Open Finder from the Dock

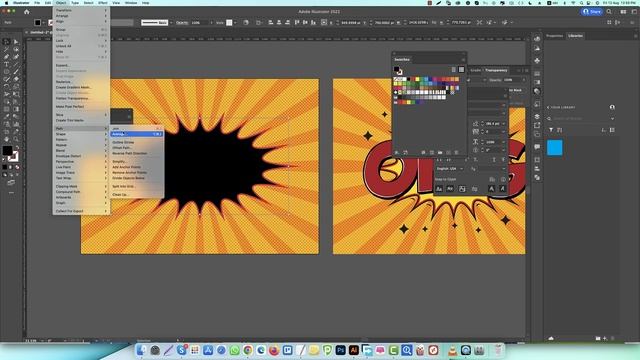click(x=142, y=350)
